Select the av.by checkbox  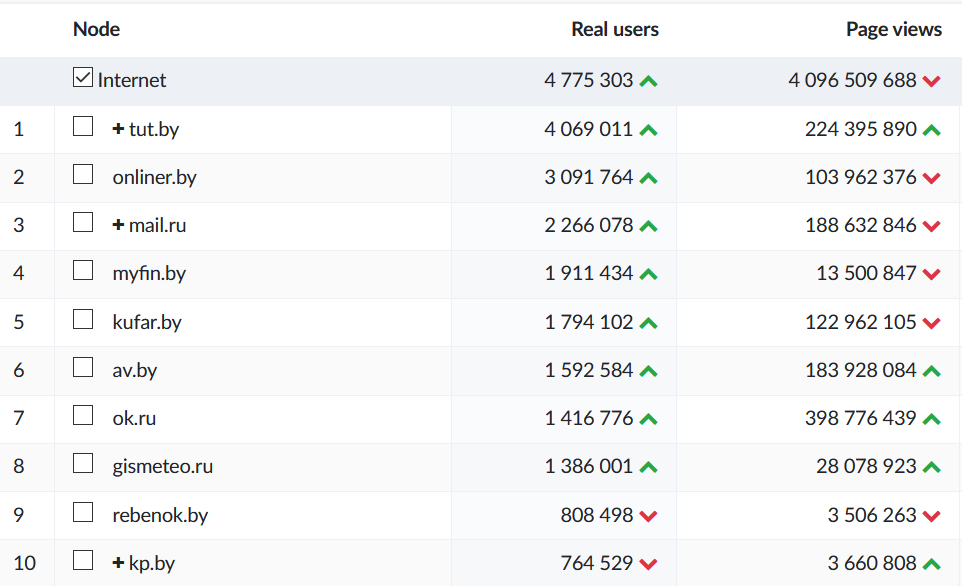(x=83, y=368)
